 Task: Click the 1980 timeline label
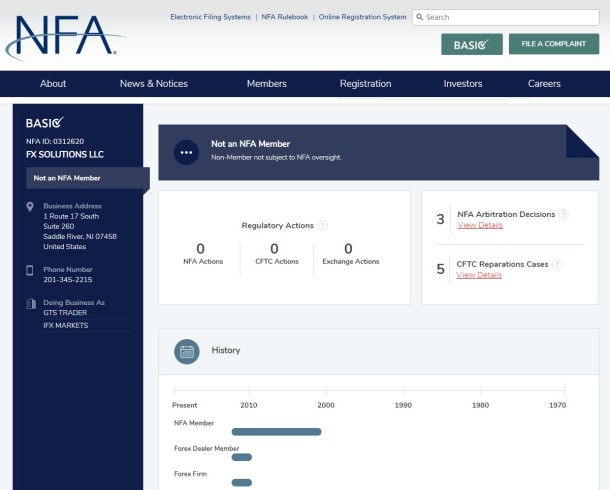pos(480,405)
